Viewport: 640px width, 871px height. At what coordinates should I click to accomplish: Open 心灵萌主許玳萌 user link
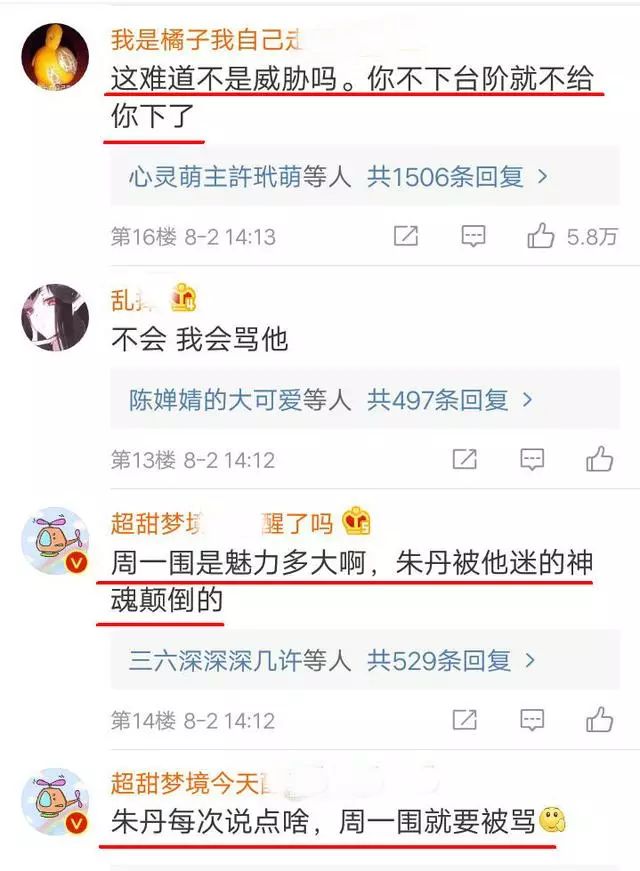216,177
